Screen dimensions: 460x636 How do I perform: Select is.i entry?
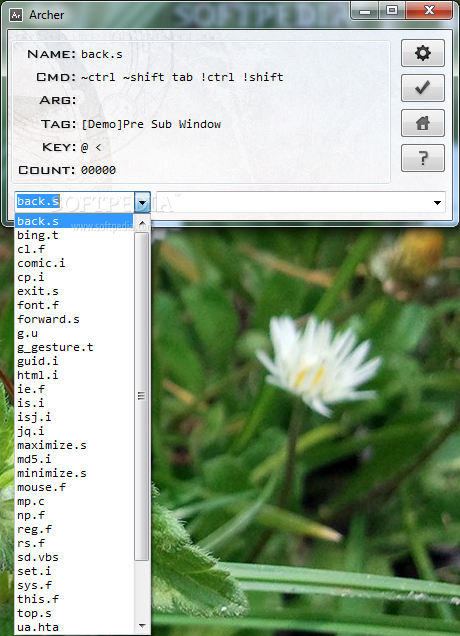pos(74,403)
